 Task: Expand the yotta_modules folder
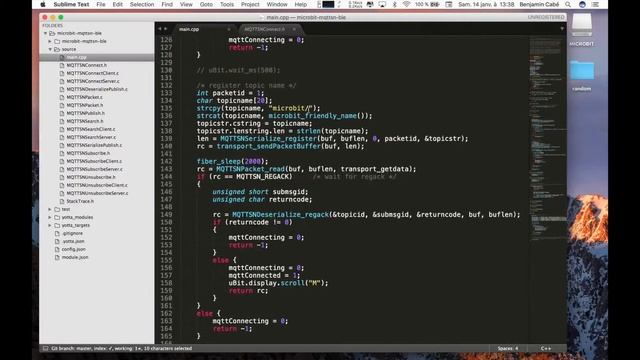pyautogui.click(x=50, y=217)
